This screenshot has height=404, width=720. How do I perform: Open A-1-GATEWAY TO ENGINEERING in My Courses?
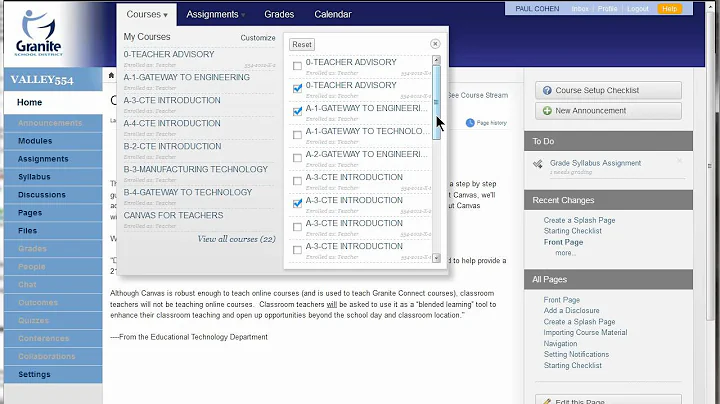click(186, 77)
